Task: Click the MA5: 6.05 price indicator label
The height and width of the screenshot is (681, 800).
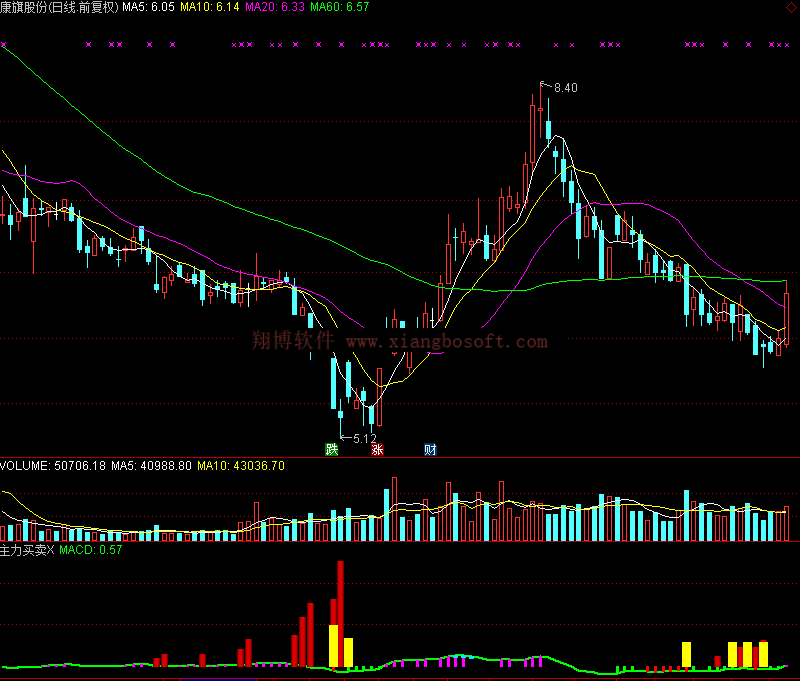Action: pos(148,7)
